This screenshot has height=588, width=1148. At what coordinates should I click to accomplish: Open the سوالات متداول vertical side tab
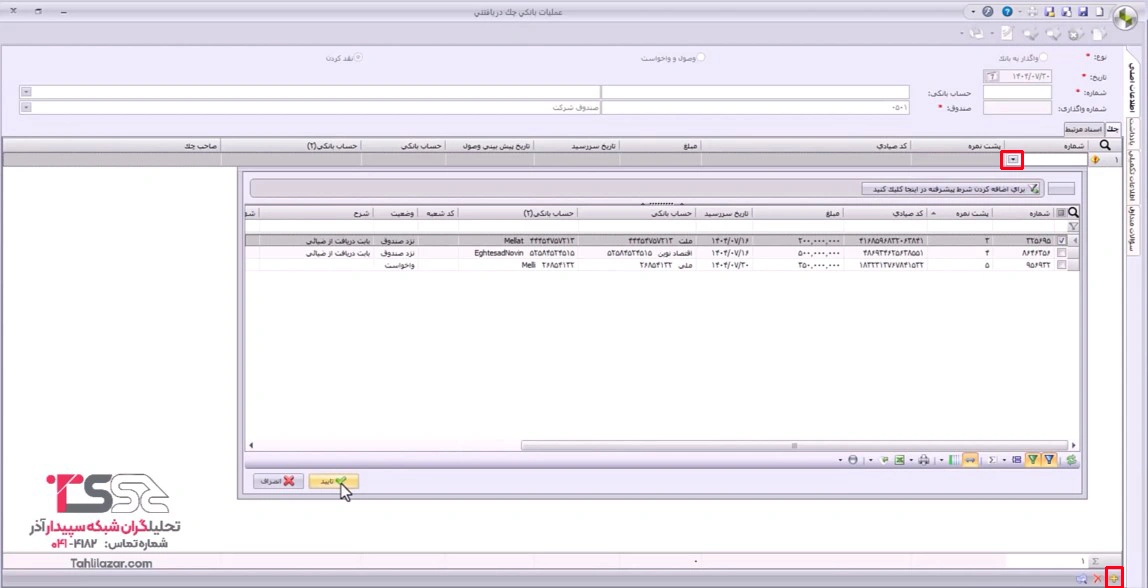[1134, 230]
